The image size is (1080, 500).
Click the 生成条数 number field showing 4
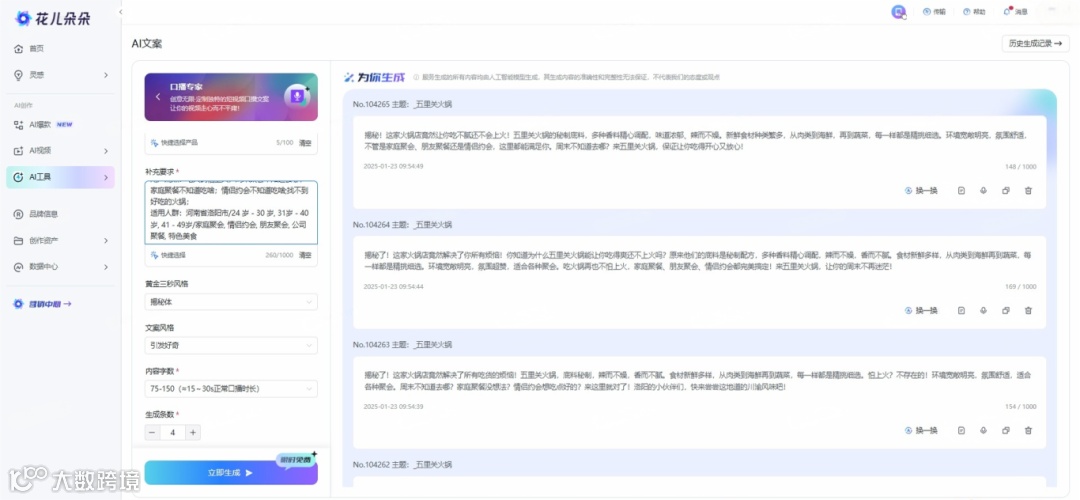click(173, 433)
